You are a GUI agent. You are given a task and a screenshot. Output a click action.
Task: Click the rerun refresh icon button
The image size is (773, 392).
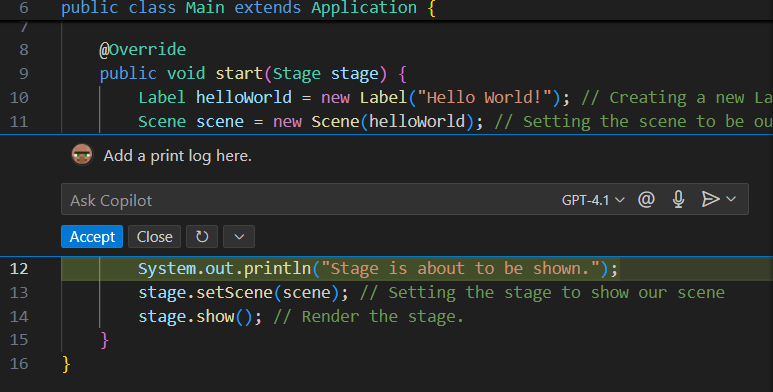tap(202, 237)
